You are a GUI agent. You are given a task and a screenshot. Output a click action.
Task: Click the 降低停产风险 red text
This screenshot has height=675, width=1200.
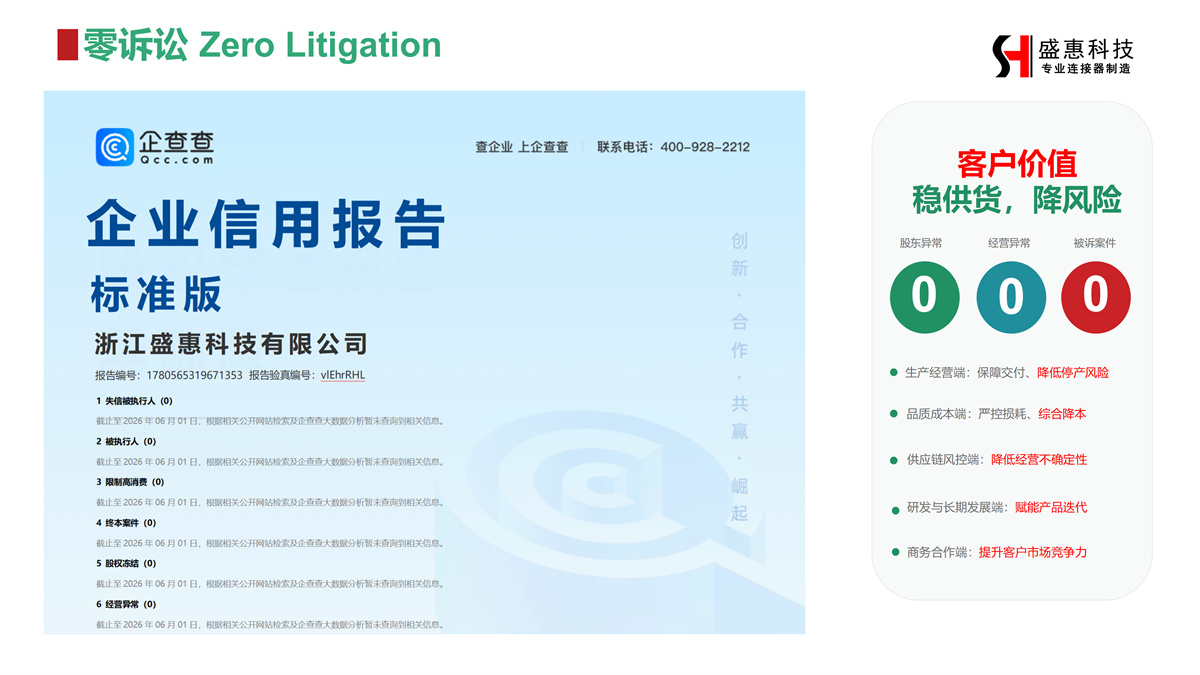tap(1073, 372)
